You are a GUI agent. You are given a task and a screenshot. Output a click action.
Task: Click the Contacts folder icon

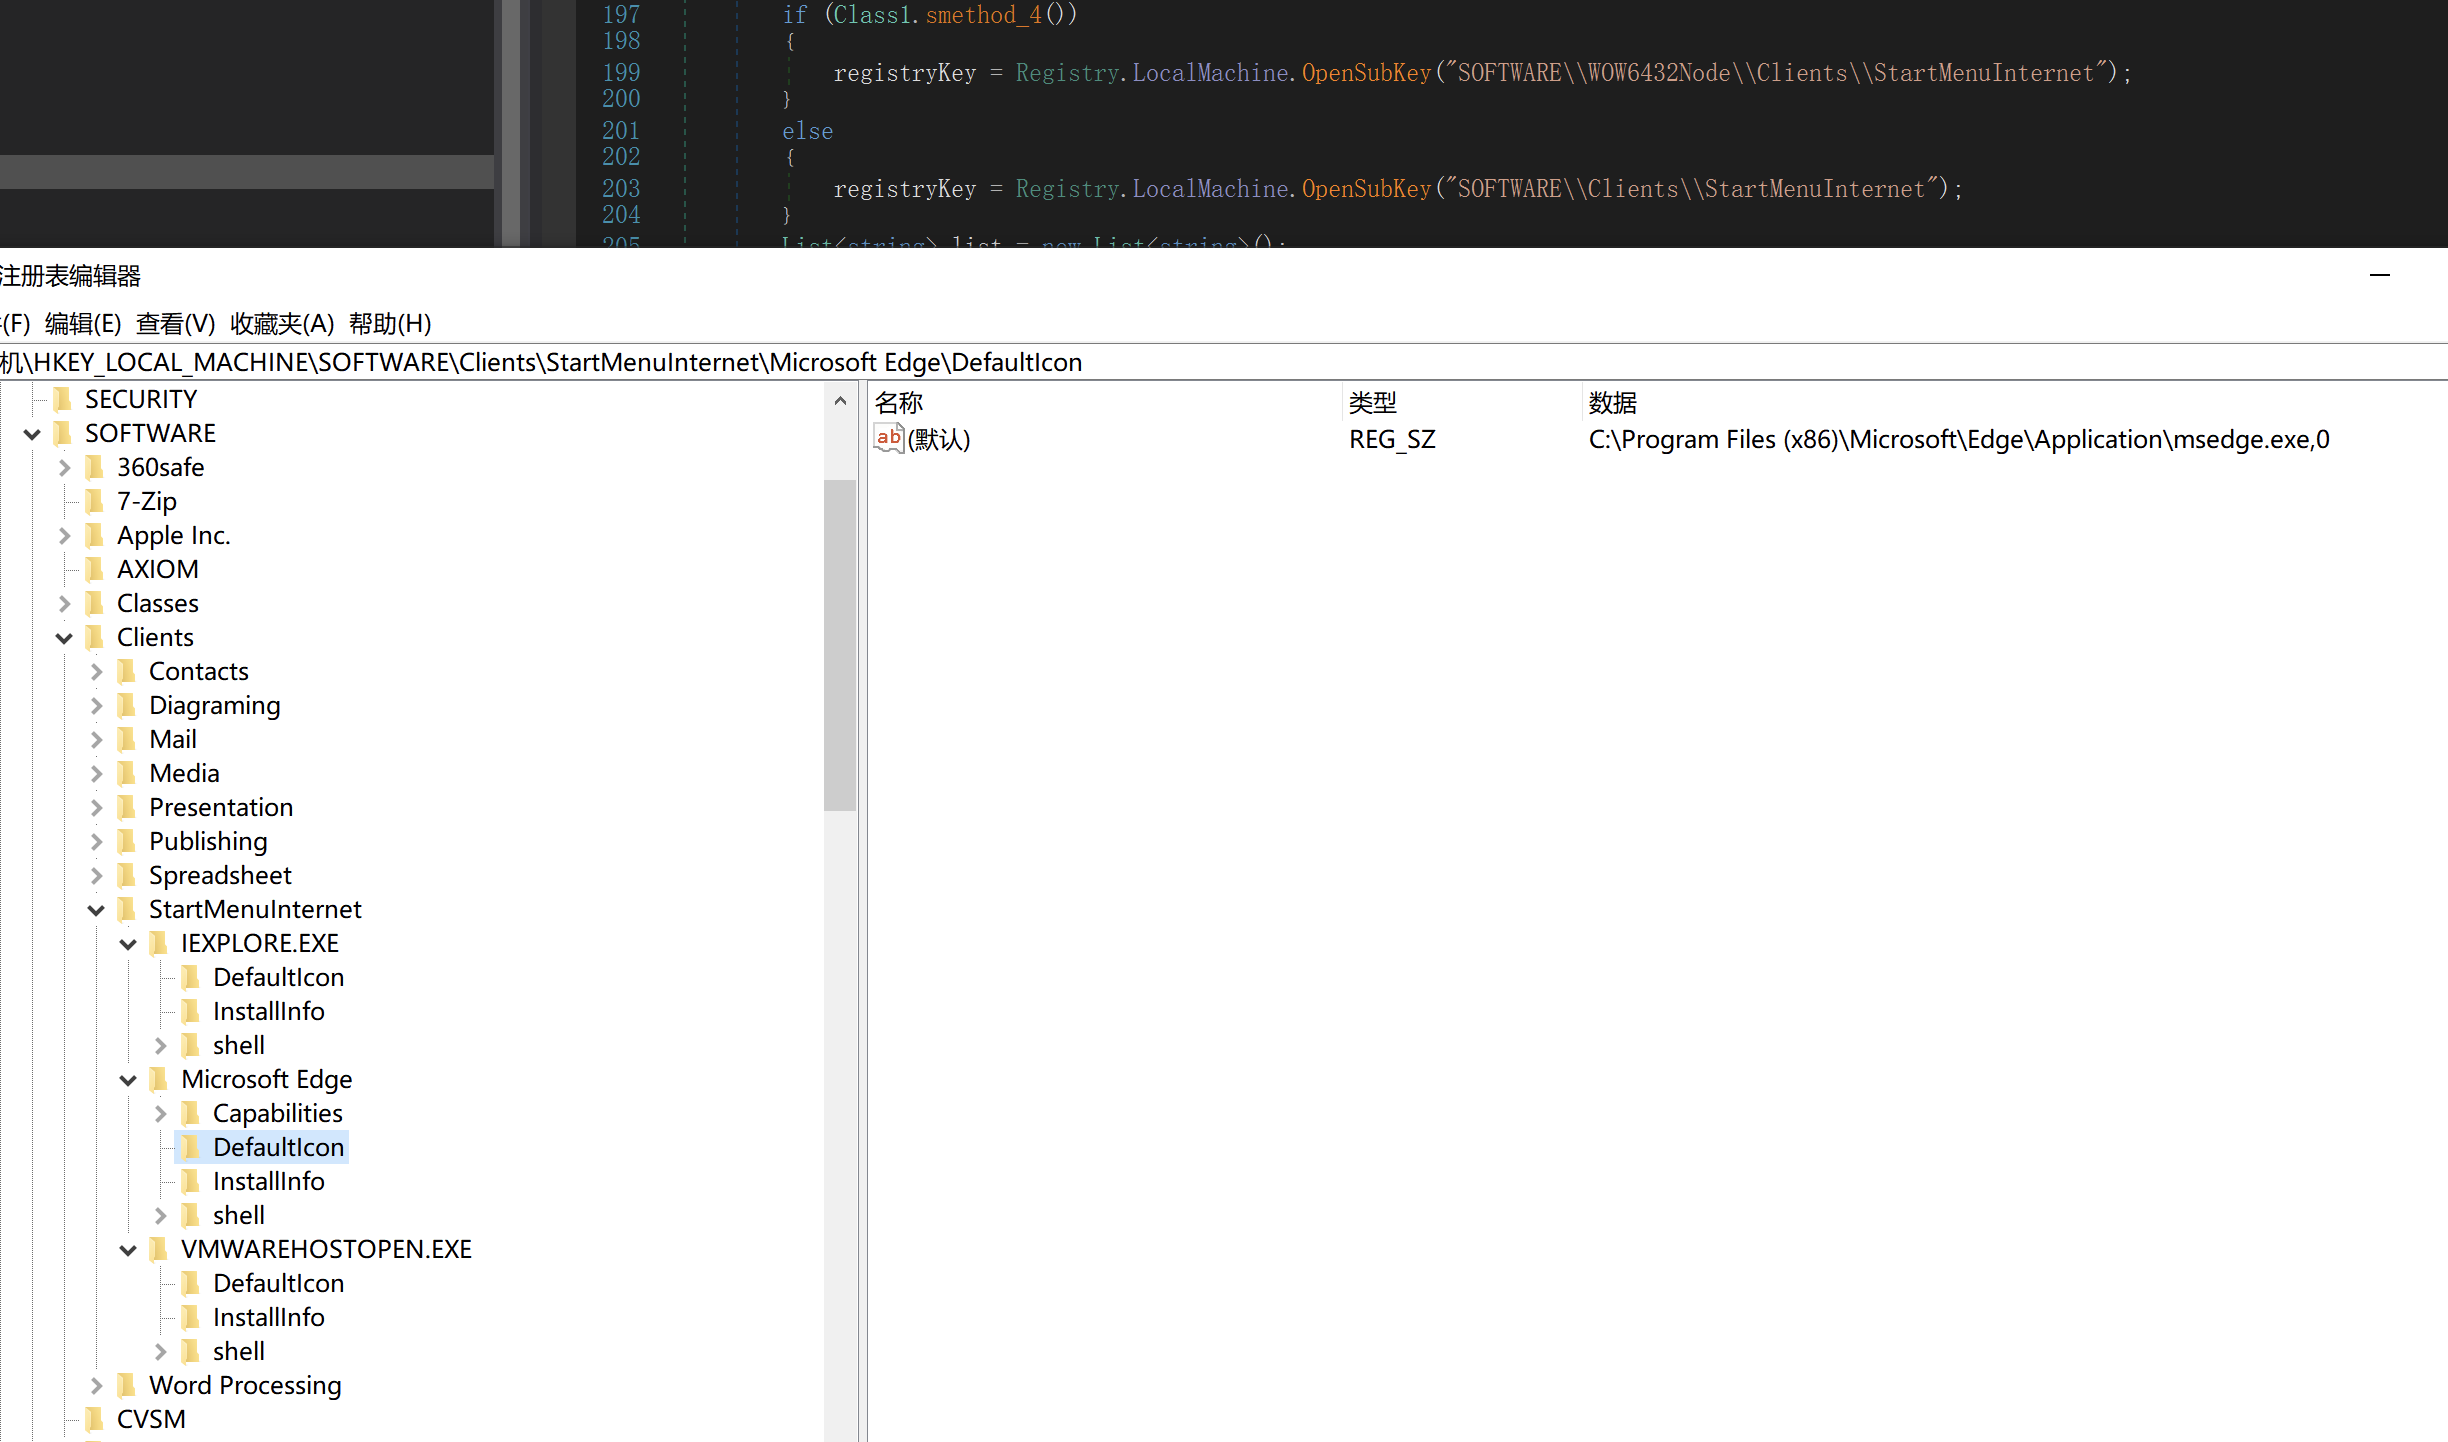click(x=127, y=671)
